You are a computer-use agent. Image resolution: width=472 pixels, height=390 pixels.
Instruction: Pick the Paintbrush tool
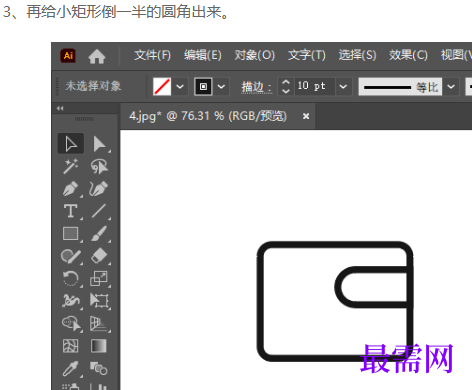(99, 234)
